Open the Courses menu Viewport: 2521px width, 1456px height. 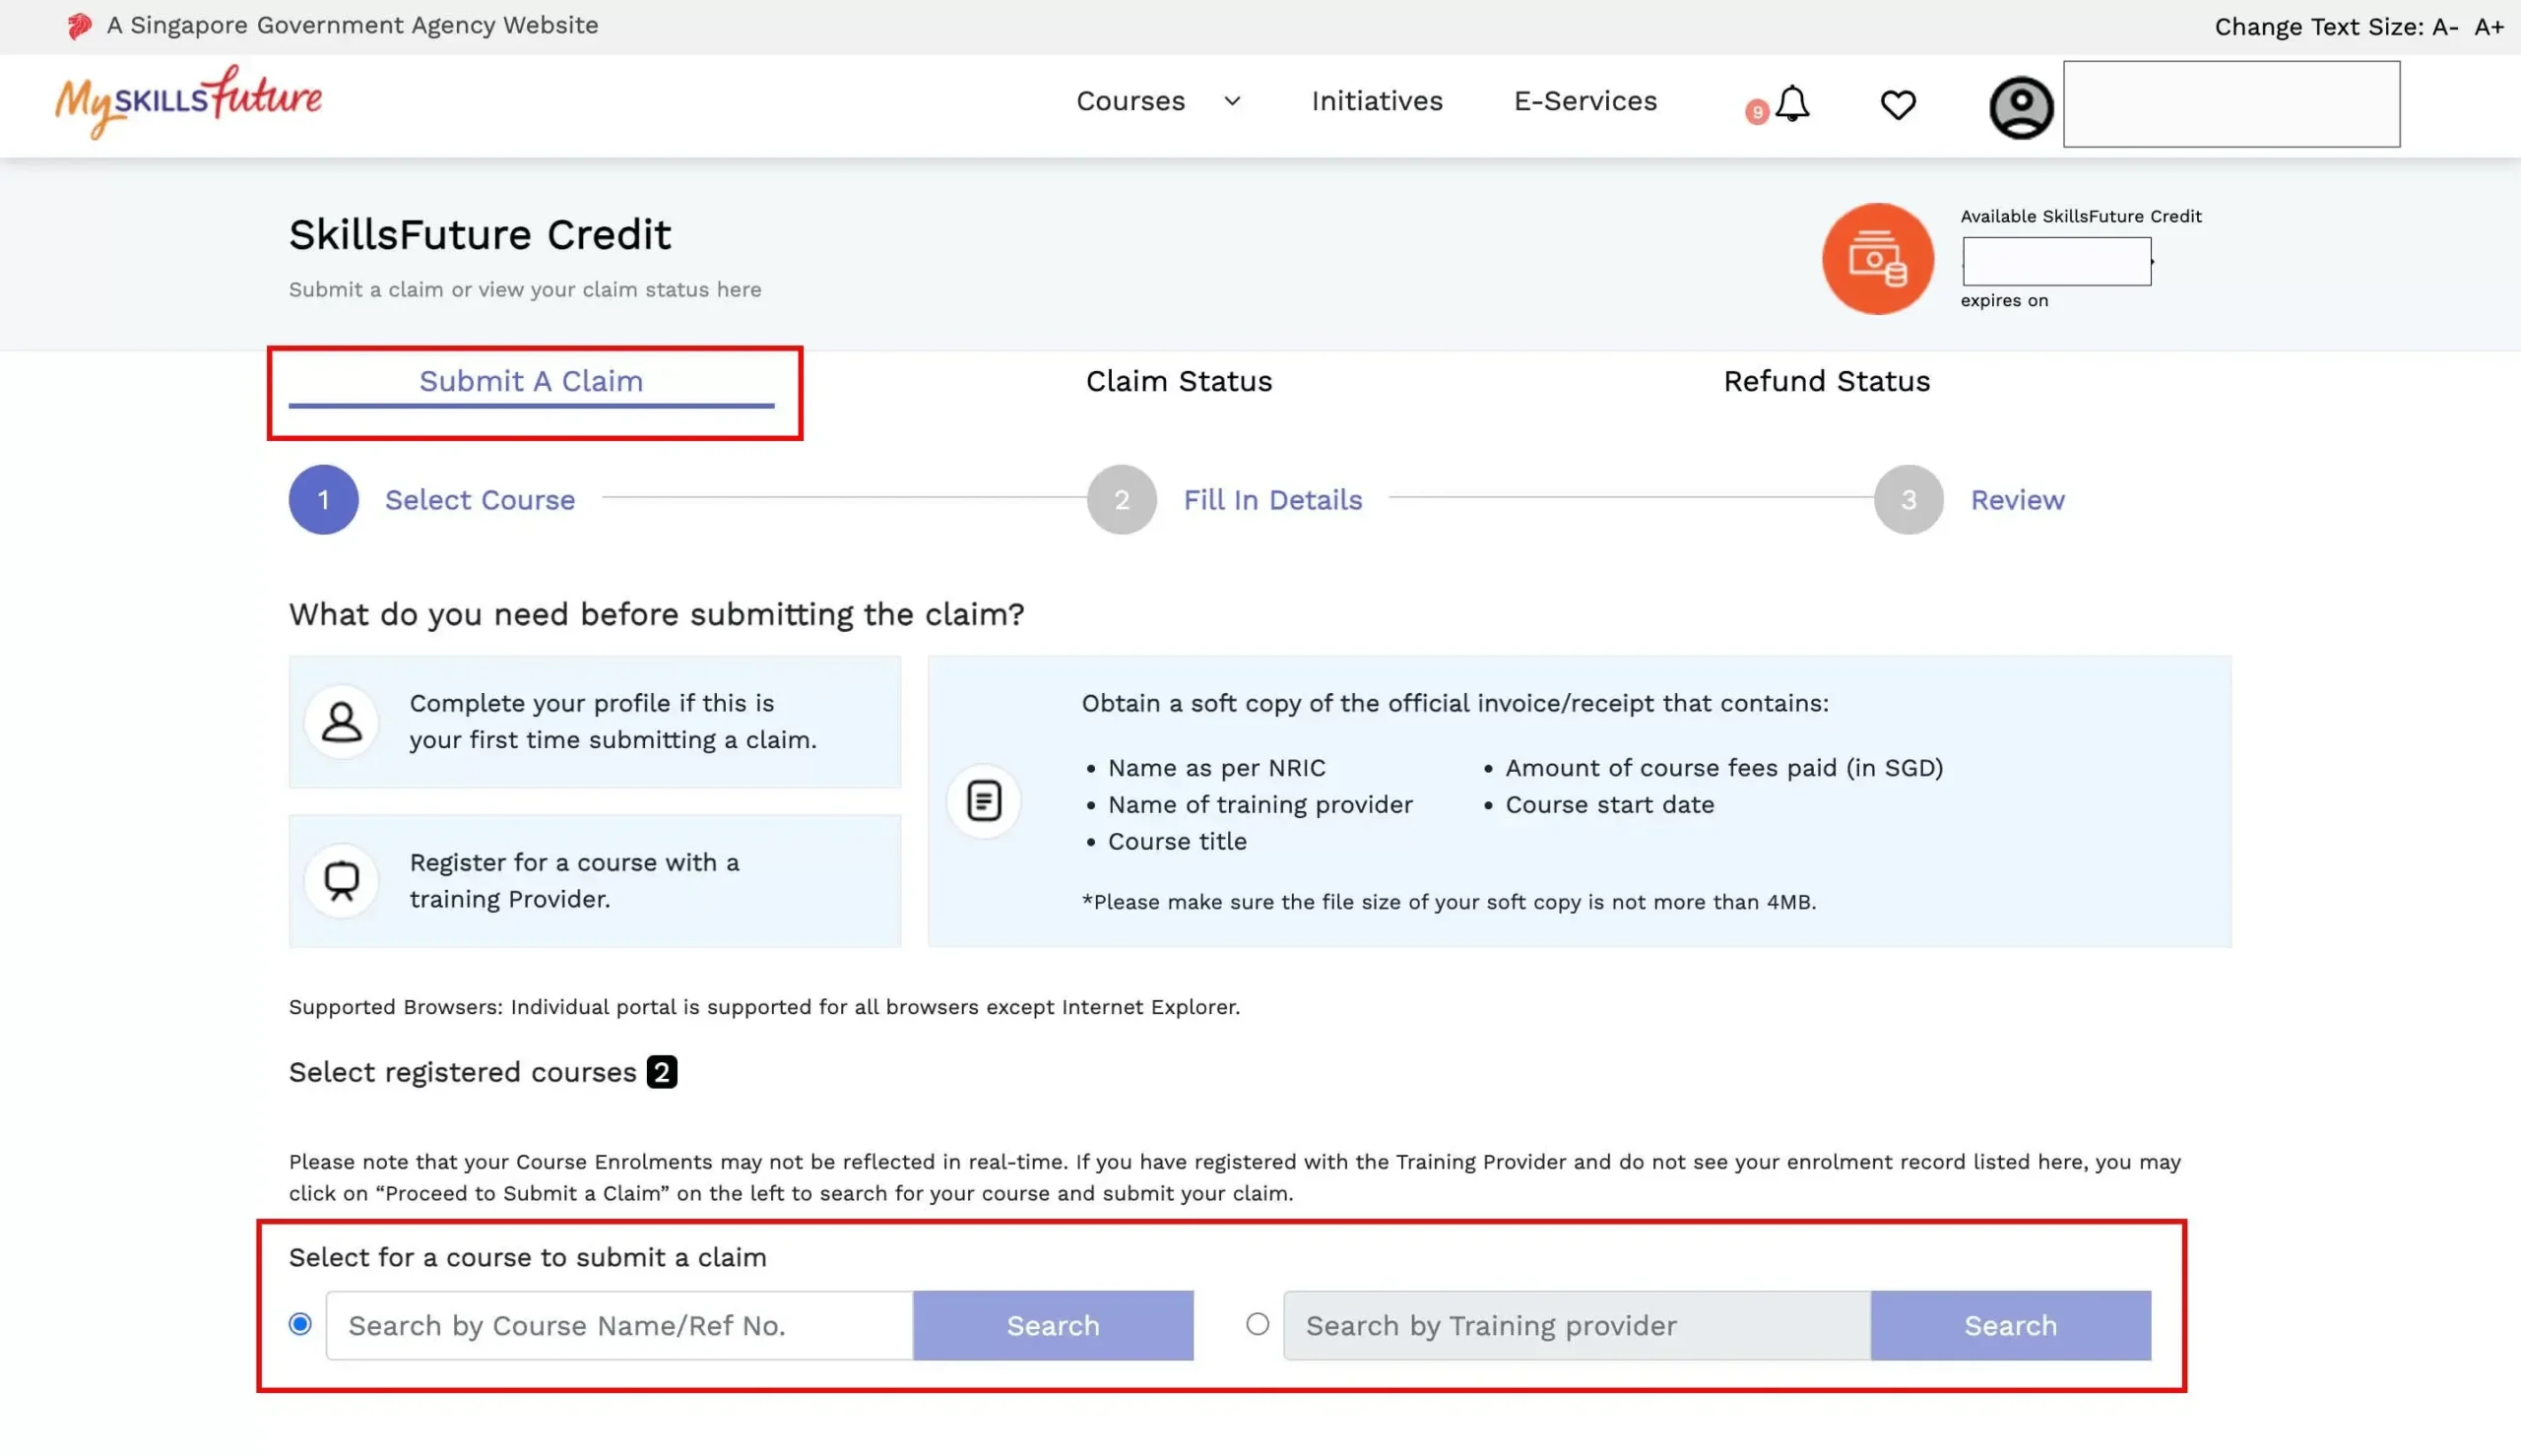tap(1130, 101)
